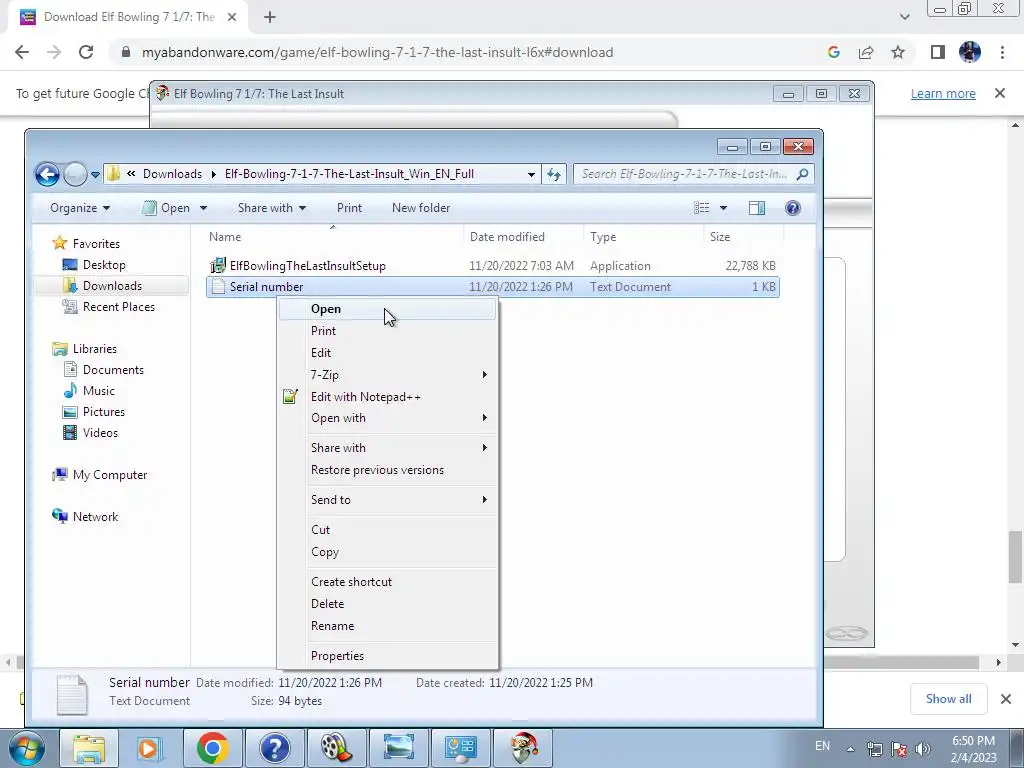The height and width of the screenshot is (768, 1024).
Task: Click the Chrome back arrow
Action: coord(22,52)
